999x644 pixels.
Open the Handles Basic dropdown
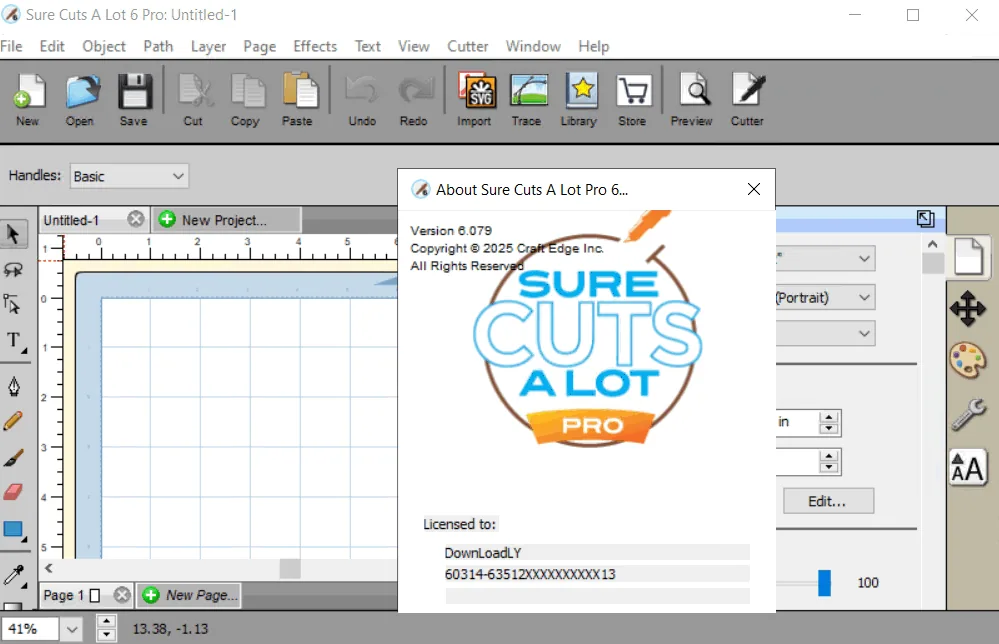pos(129,176)
